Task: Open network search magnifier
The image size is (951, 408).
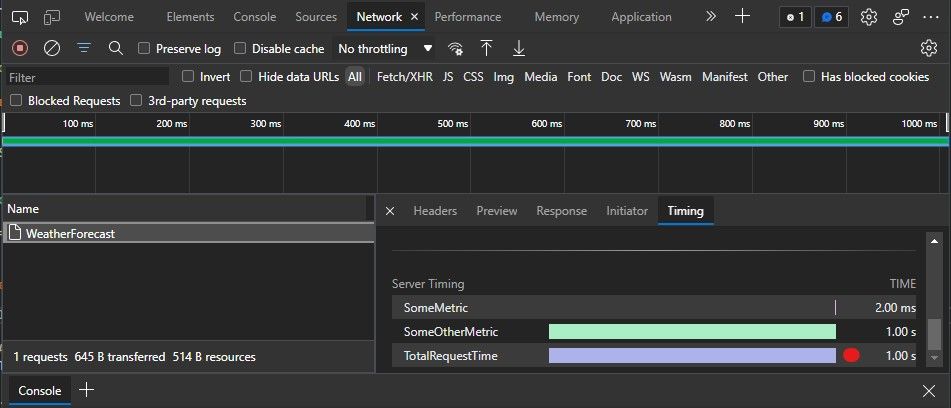Action: click(x=115, y=48)
